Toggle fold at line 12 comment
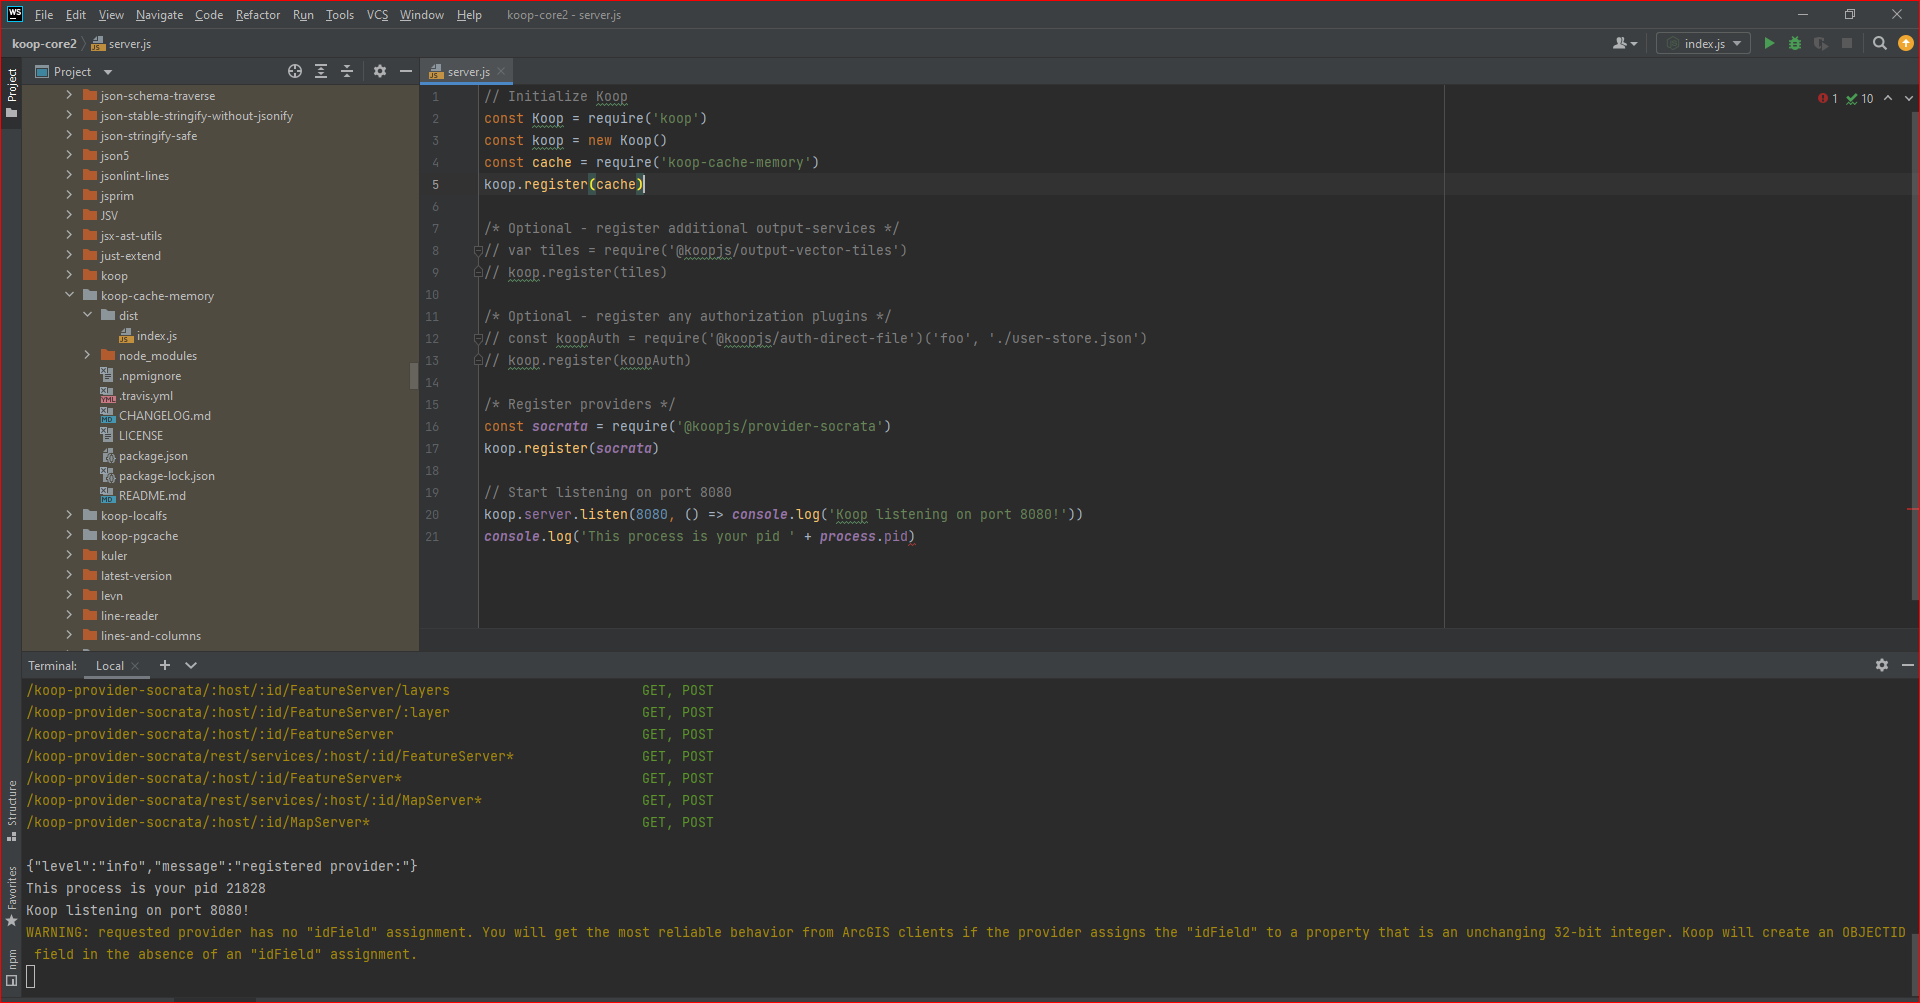Screen dimensions: 1920x1003 pyautogui.click(x=478, y=339)
